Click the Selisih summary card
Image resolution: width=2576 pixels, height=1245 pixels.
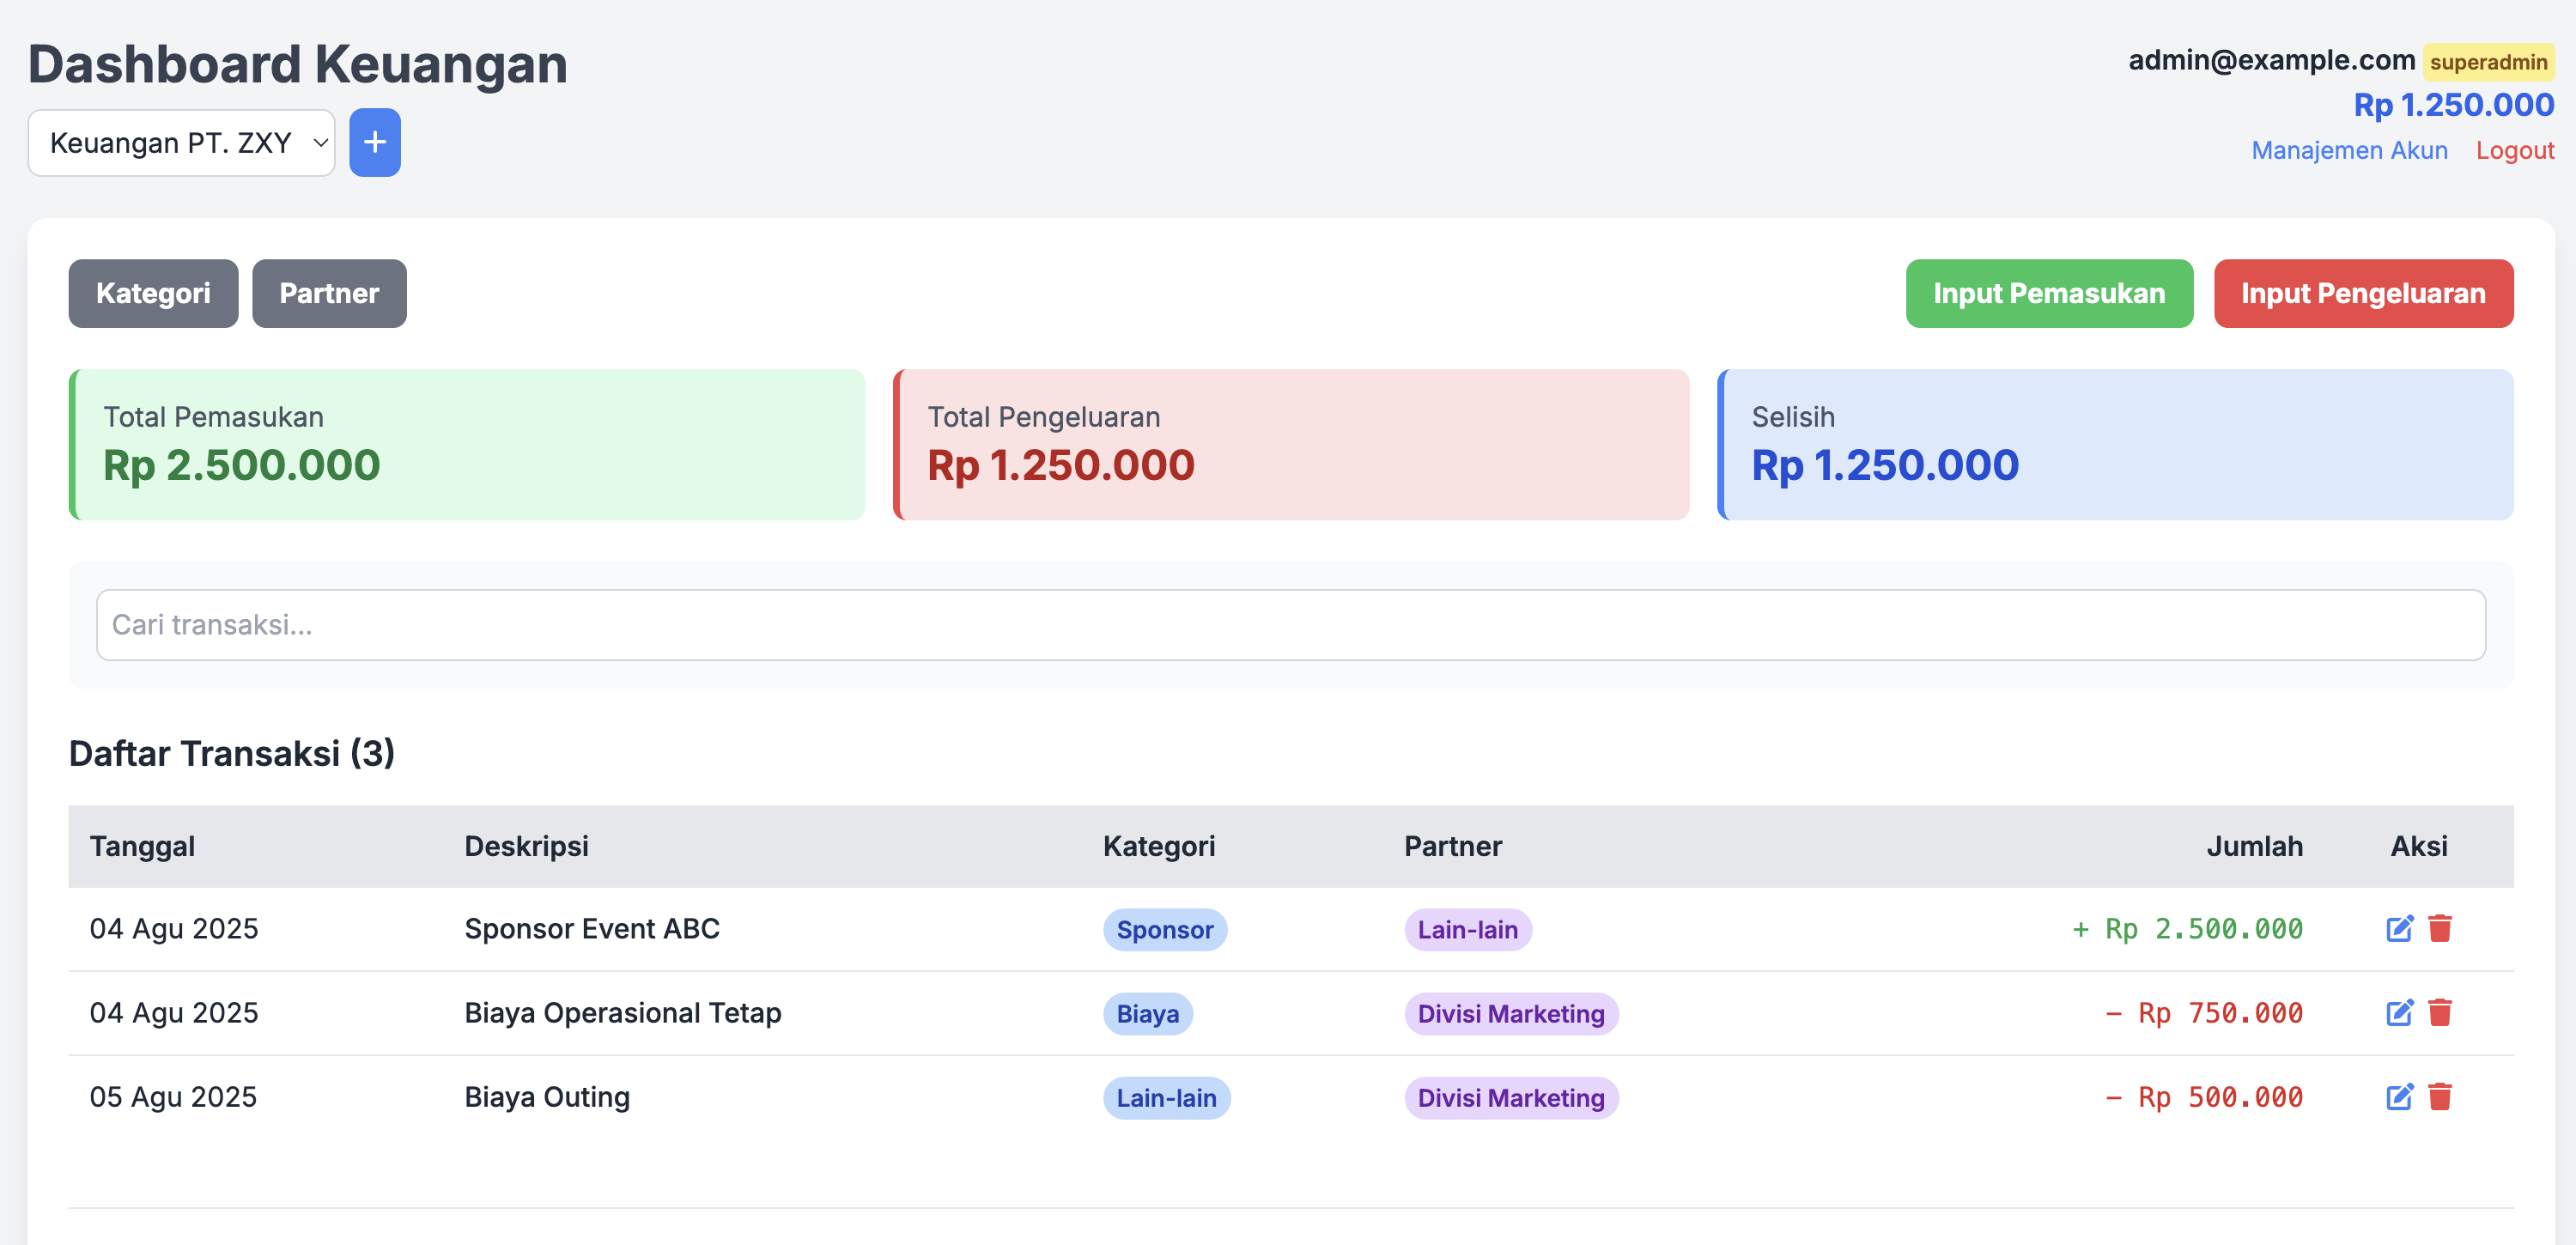tap(2115, 445)
